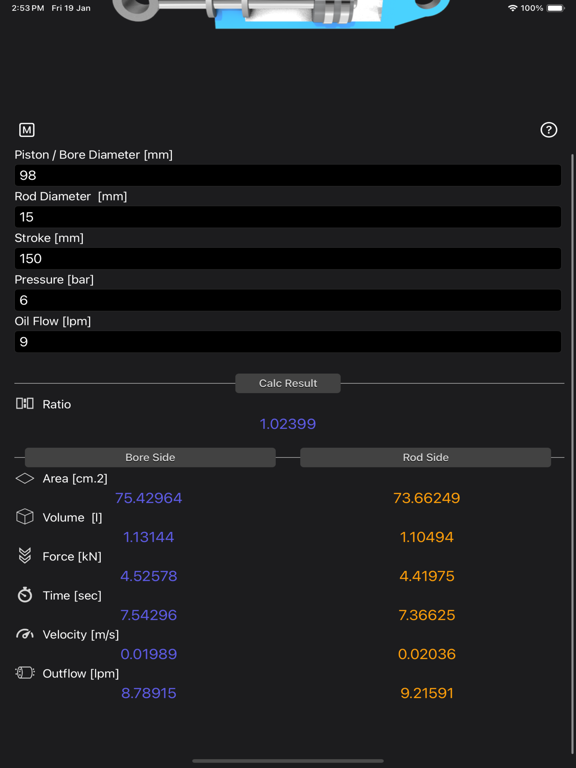Viewport: 576px width, 768px height.
Task: Click the Piston / Bore Diameter field
Action: [288, 175]
